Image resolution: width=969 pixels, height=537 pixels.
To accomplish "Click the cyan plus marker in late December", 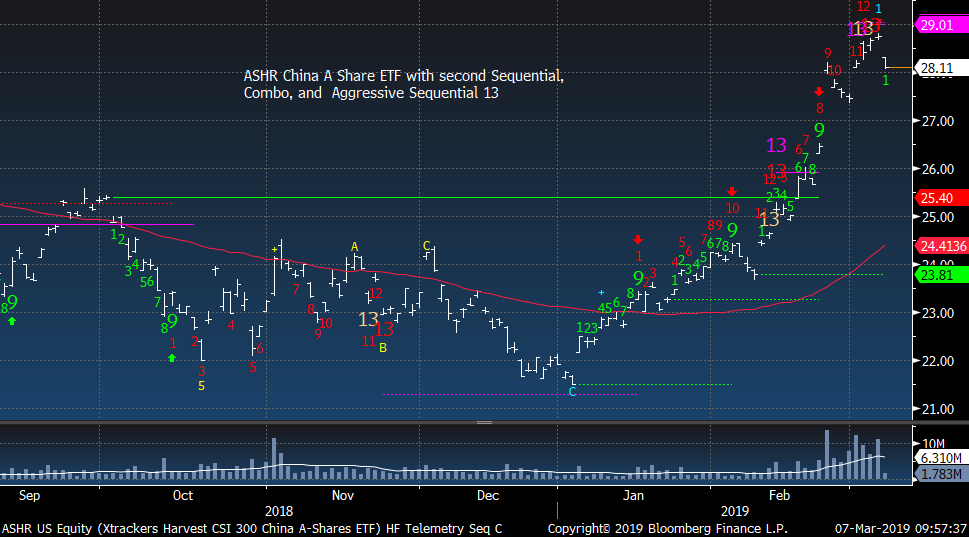I will click(601, 292).
